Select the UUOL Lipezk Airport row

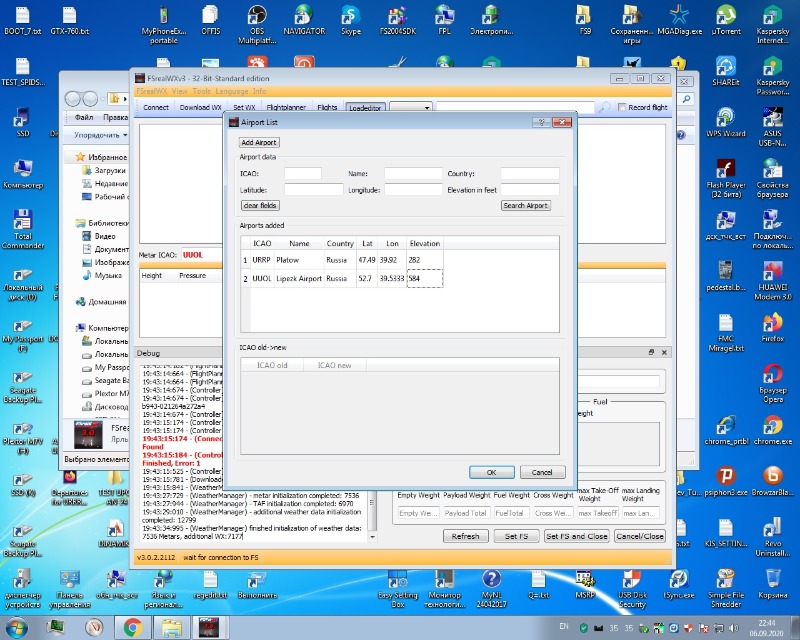(342, 278)
